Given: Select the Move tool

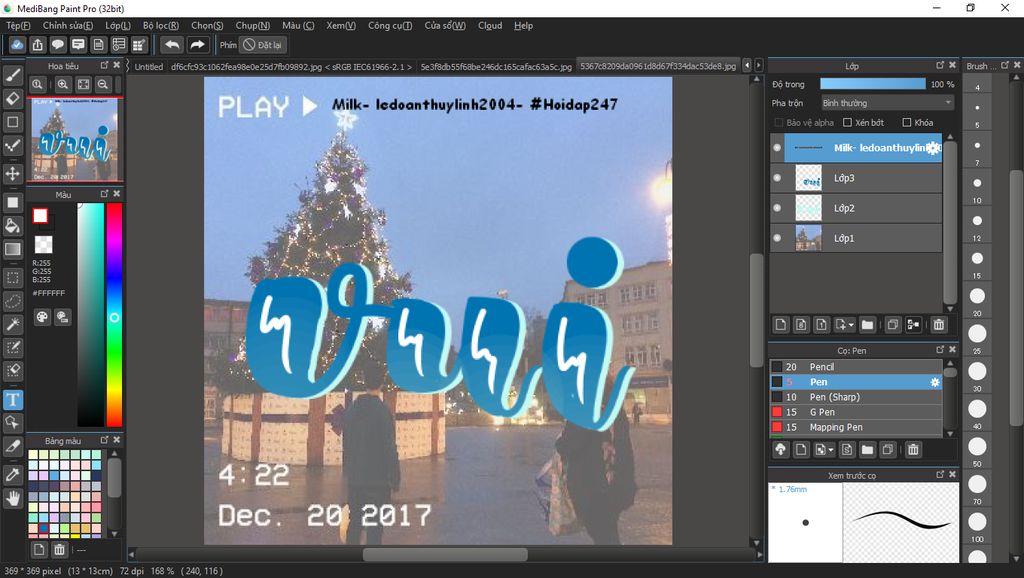Looking at the screenshot, I should point(12,174).
